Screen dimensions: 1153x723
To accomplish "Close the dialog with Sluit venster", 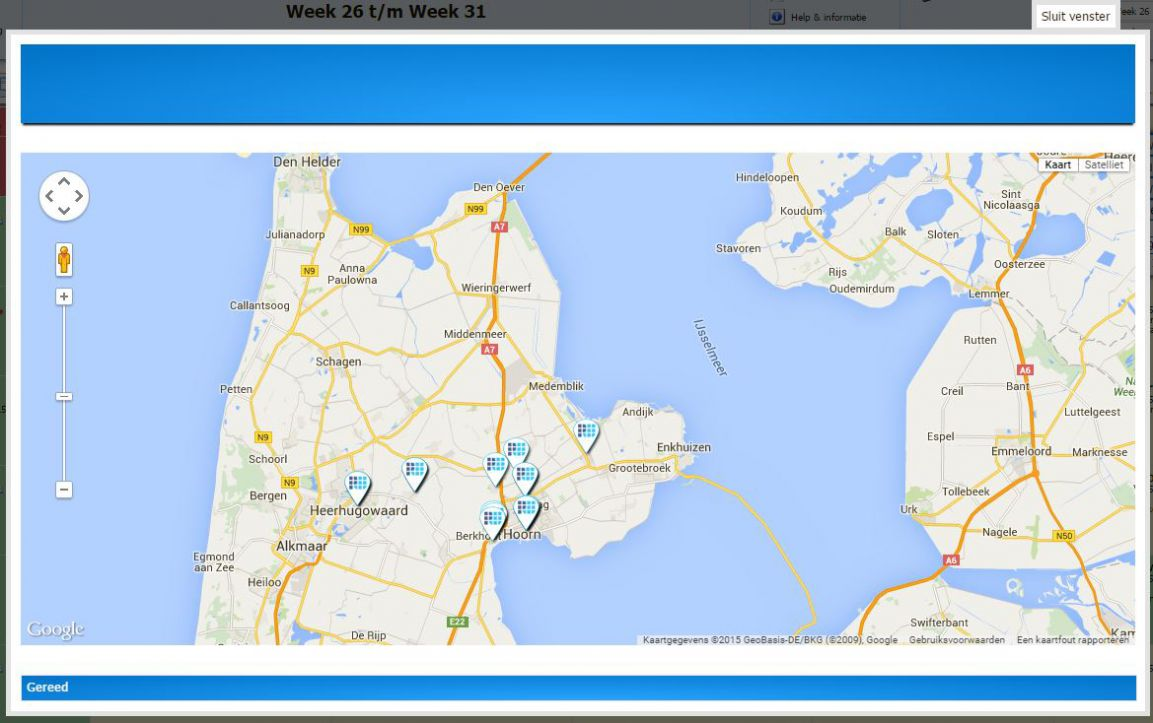I will 1076,16.
